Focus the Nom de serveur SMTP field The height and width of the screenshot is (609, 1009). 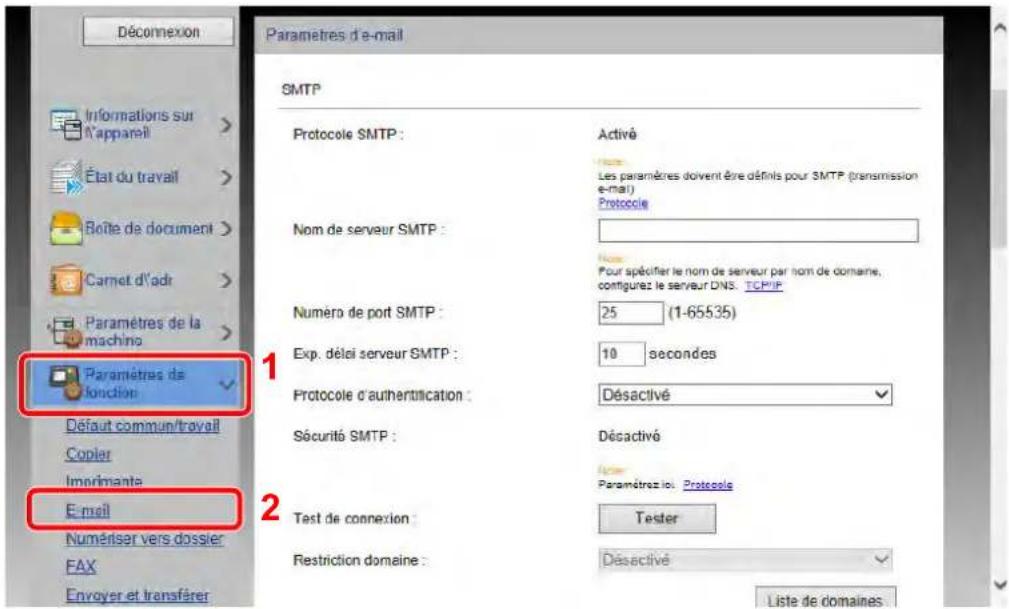pyautogui.click(x=758, y=230)
